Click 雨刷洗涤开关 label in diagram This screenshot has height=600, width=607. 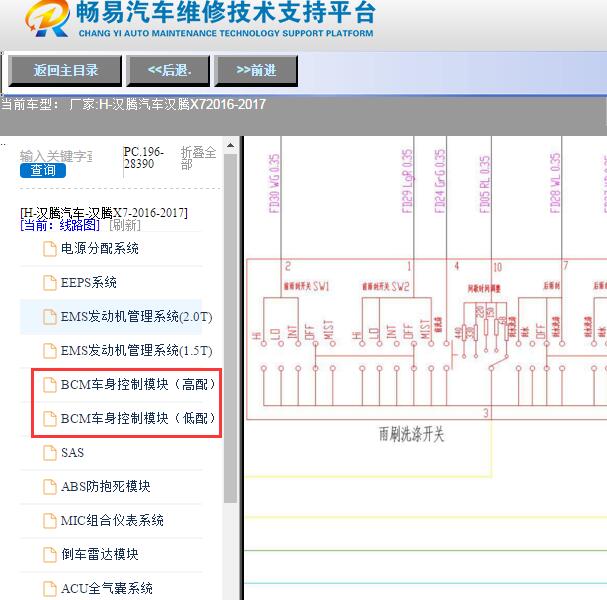(x=411, y=434)
